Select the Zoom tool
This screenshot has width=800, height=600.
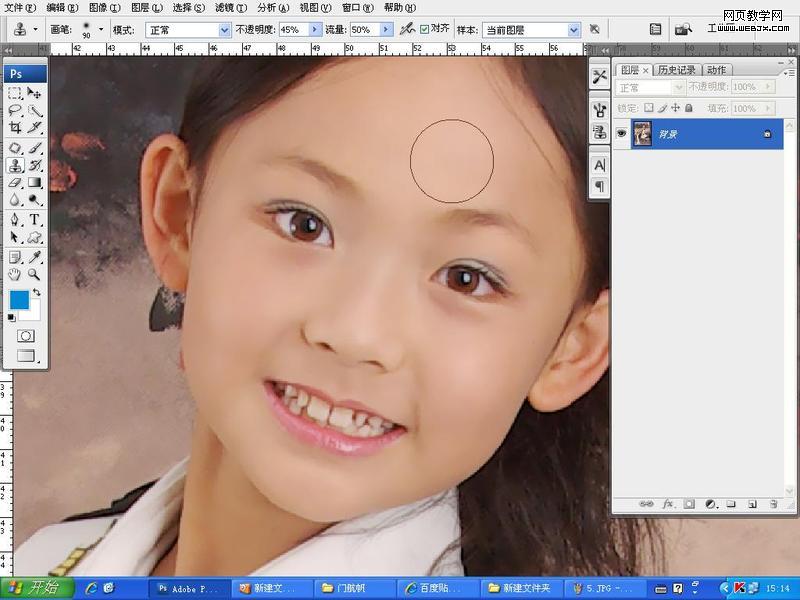tap(33, 275)
